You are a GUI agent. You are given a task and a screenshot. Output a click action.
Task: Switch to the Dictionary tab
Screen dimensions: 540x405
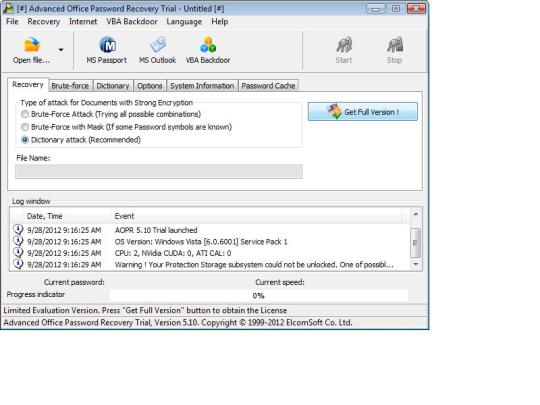click(113, 86)
